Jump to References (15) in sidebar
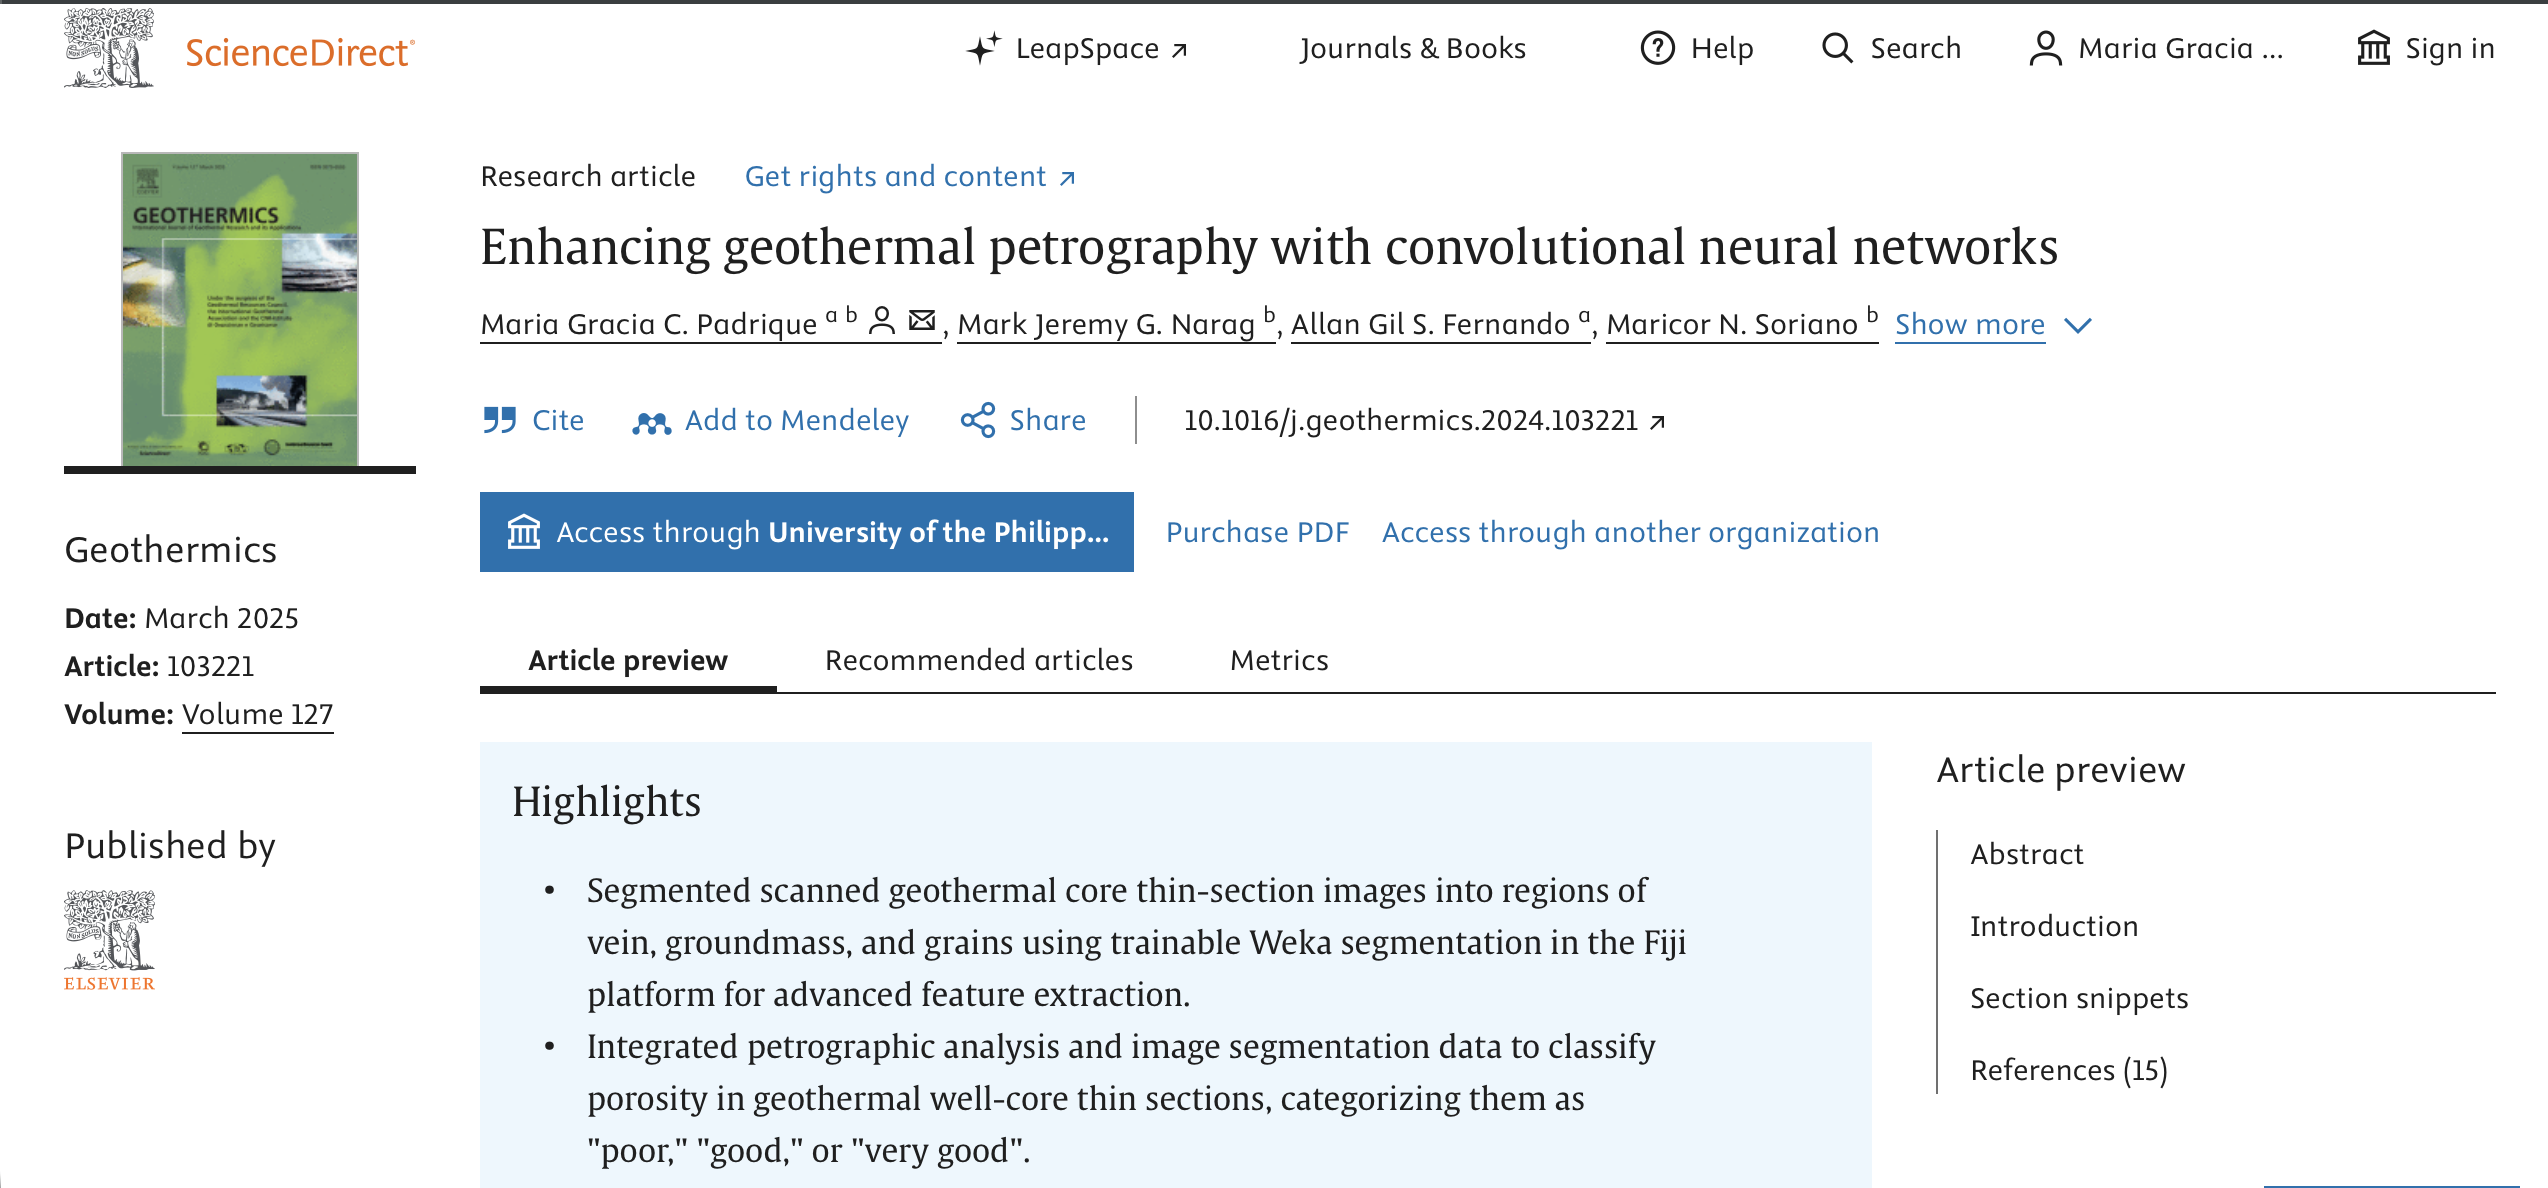Image resolution: width=2548 pixels, height=1188 pixels. pyautogui.click(x=2069, y=1070)
